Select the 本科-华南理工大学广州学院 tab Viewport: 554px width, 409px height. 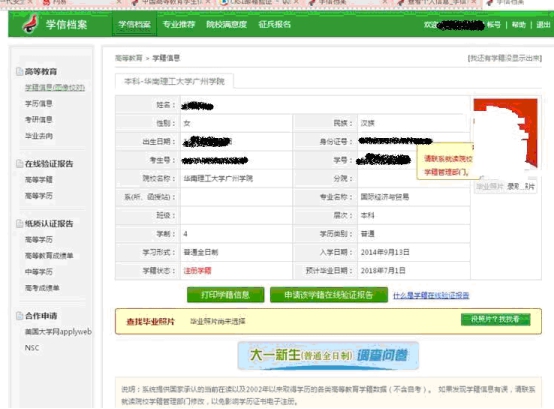click(174, 81)
